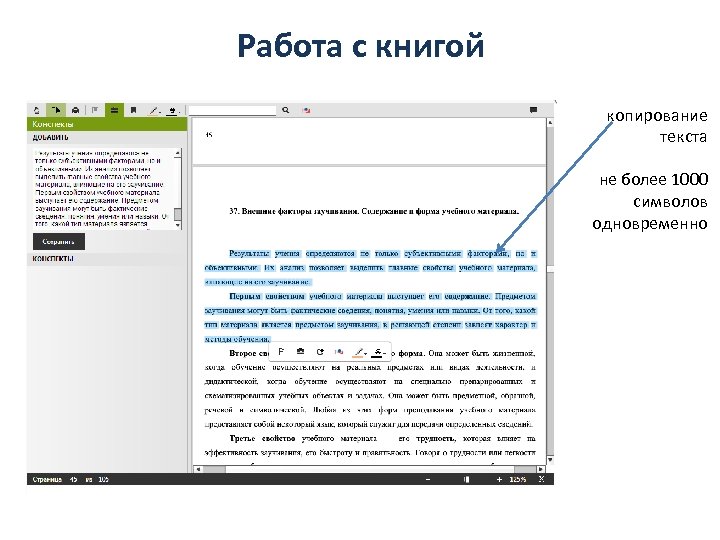Viewport: 720px width, 540px height.
Task: Open the comments icon at toolbar right
Action: tap(533, 110)
